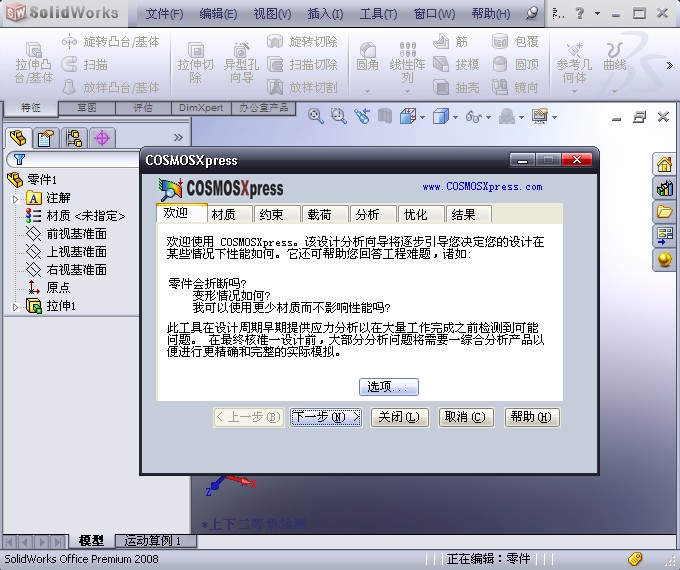Open SolidWorks Resources home icon in task pane
This screenshot has height=570, width=680.
click(x=664, y=165)
